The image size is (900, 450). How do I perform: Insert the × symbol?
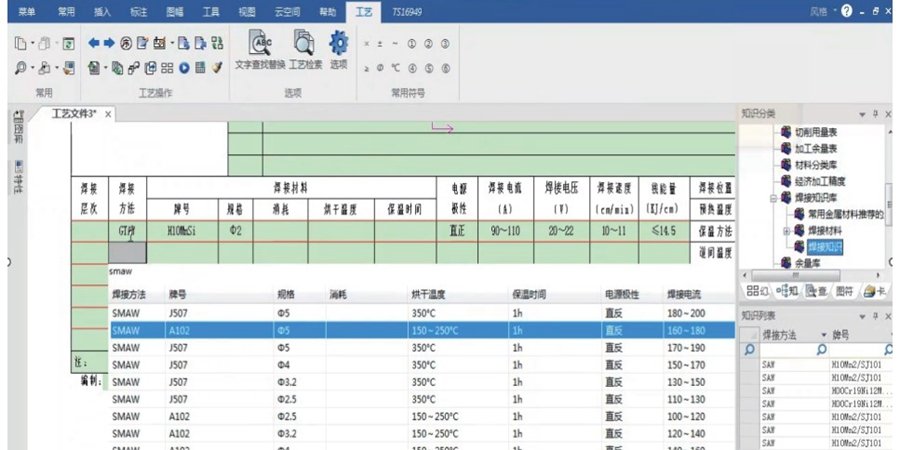[x=367, y=44]
